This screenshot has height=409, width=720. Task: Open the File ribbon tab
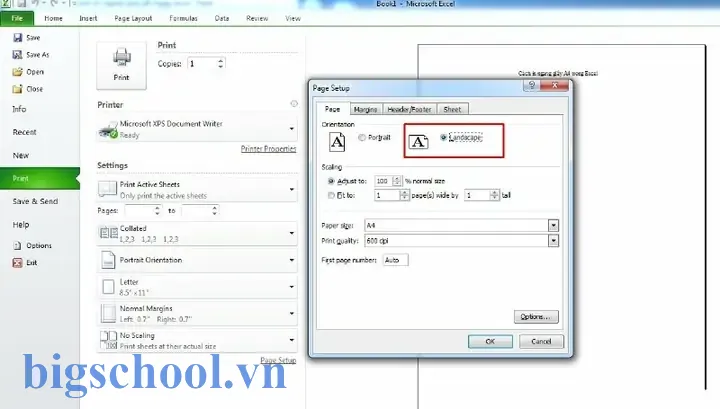coord(17,18)
